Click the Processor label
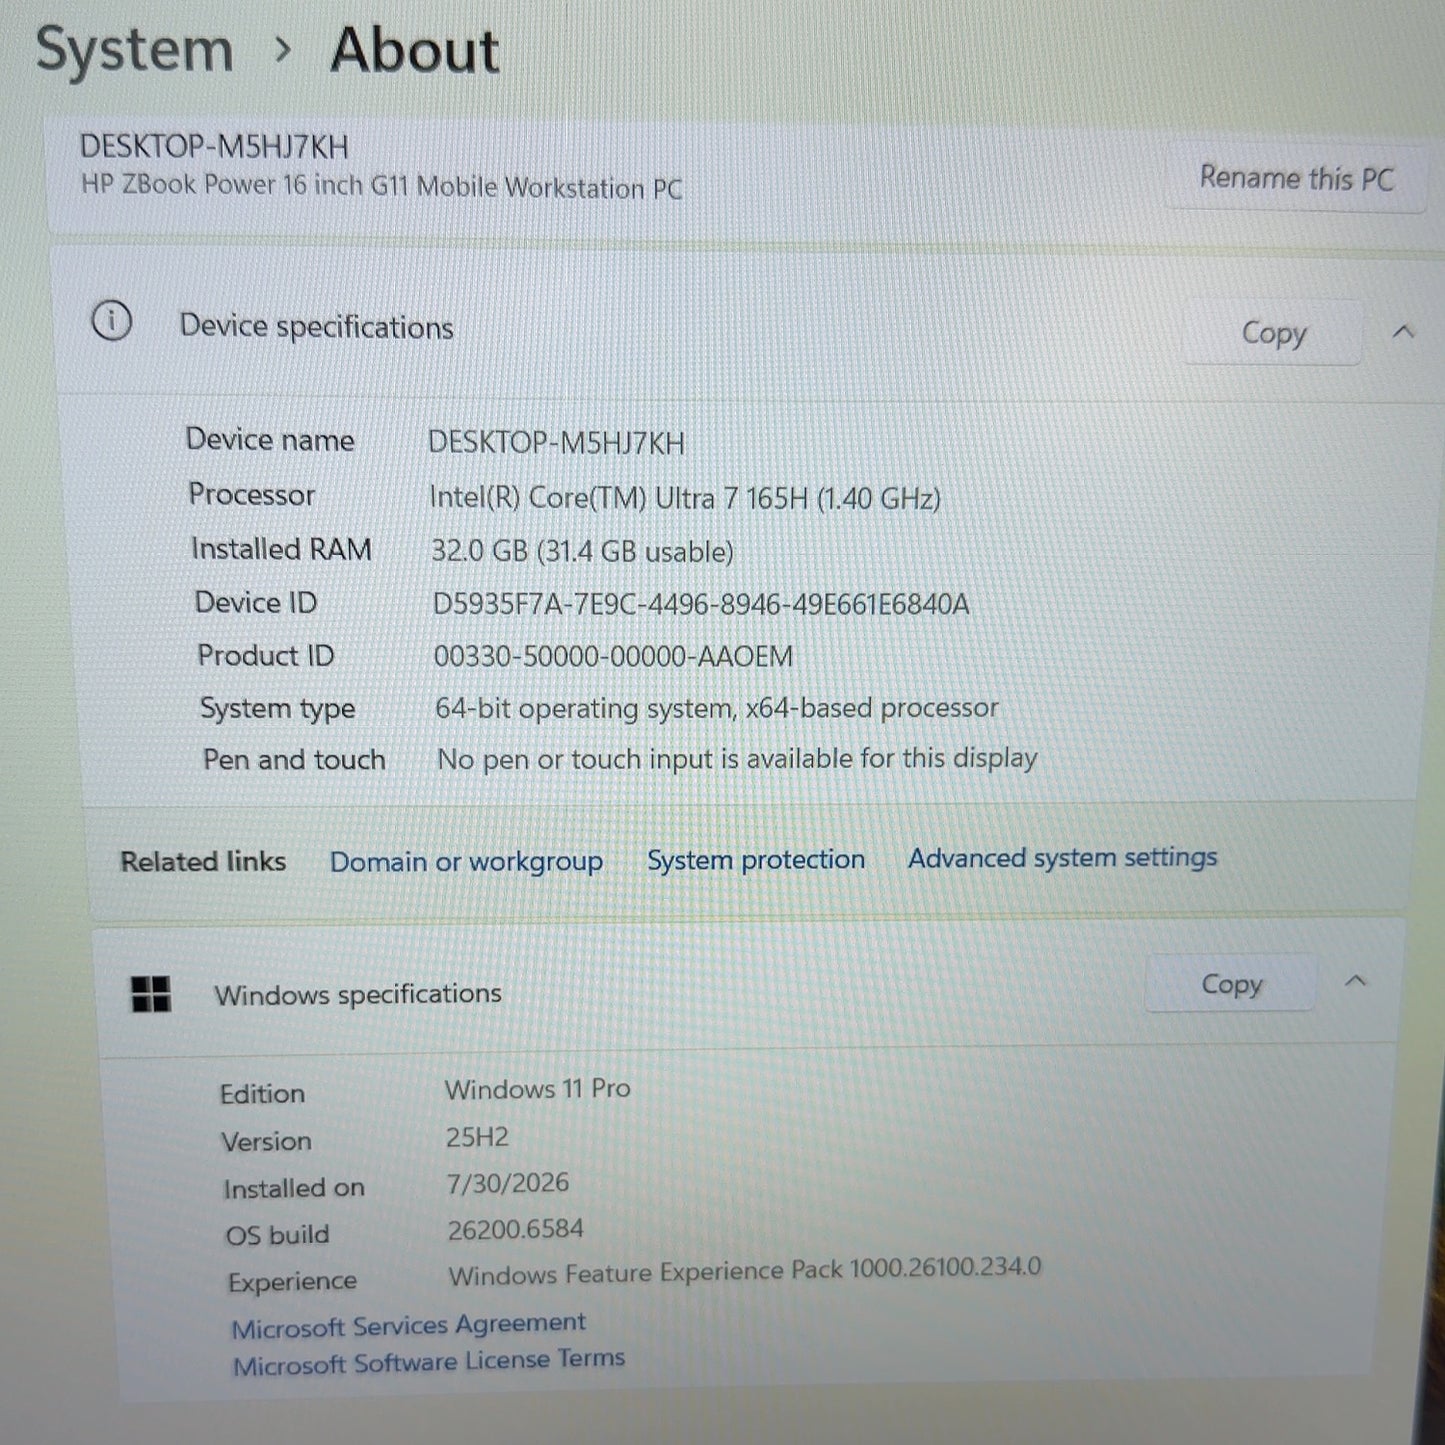The image size is (1445, 1445). (251, 494)
